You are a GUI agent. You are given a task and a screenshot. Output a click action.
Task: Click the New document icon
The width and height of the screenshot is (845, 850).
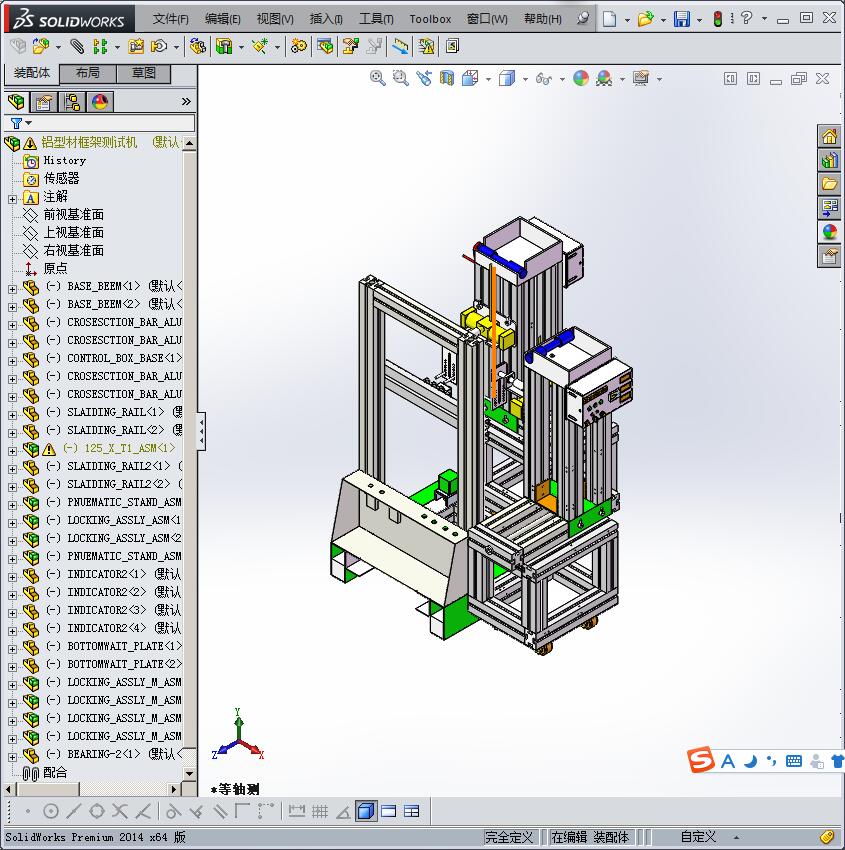point(610,19)
